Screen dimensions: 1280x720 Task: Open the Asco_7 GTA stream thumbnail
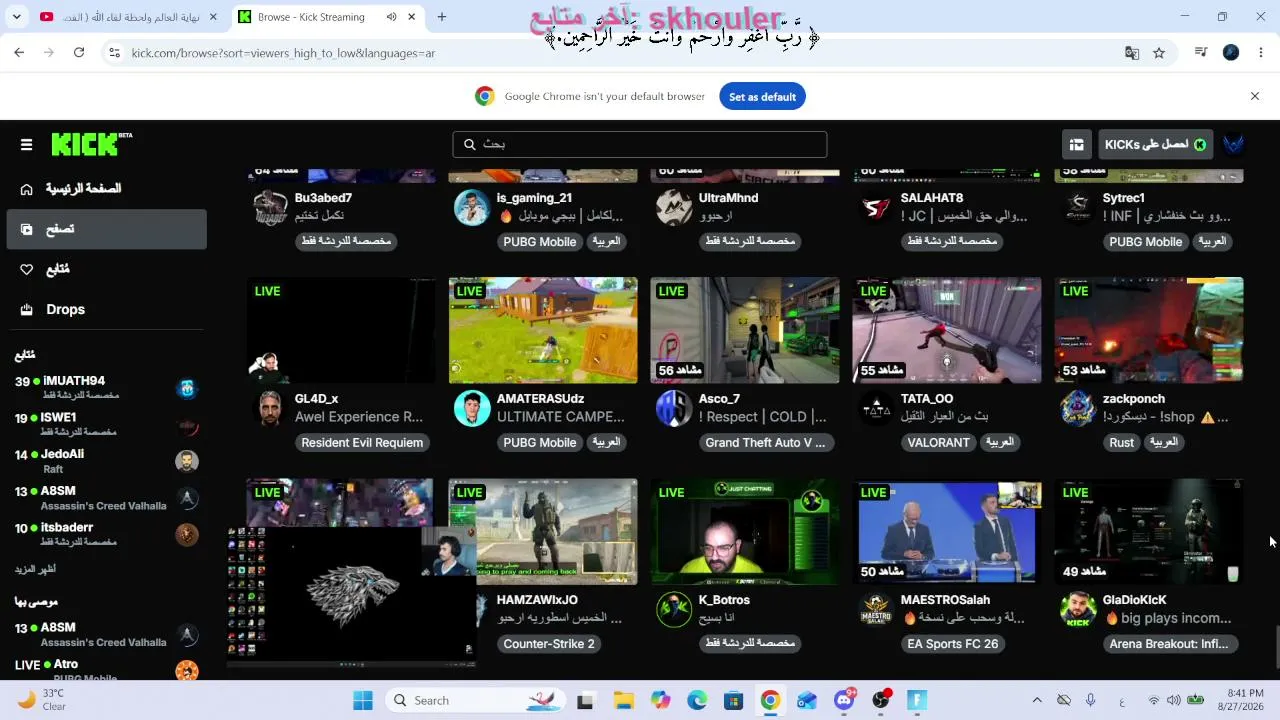(745, 331)
